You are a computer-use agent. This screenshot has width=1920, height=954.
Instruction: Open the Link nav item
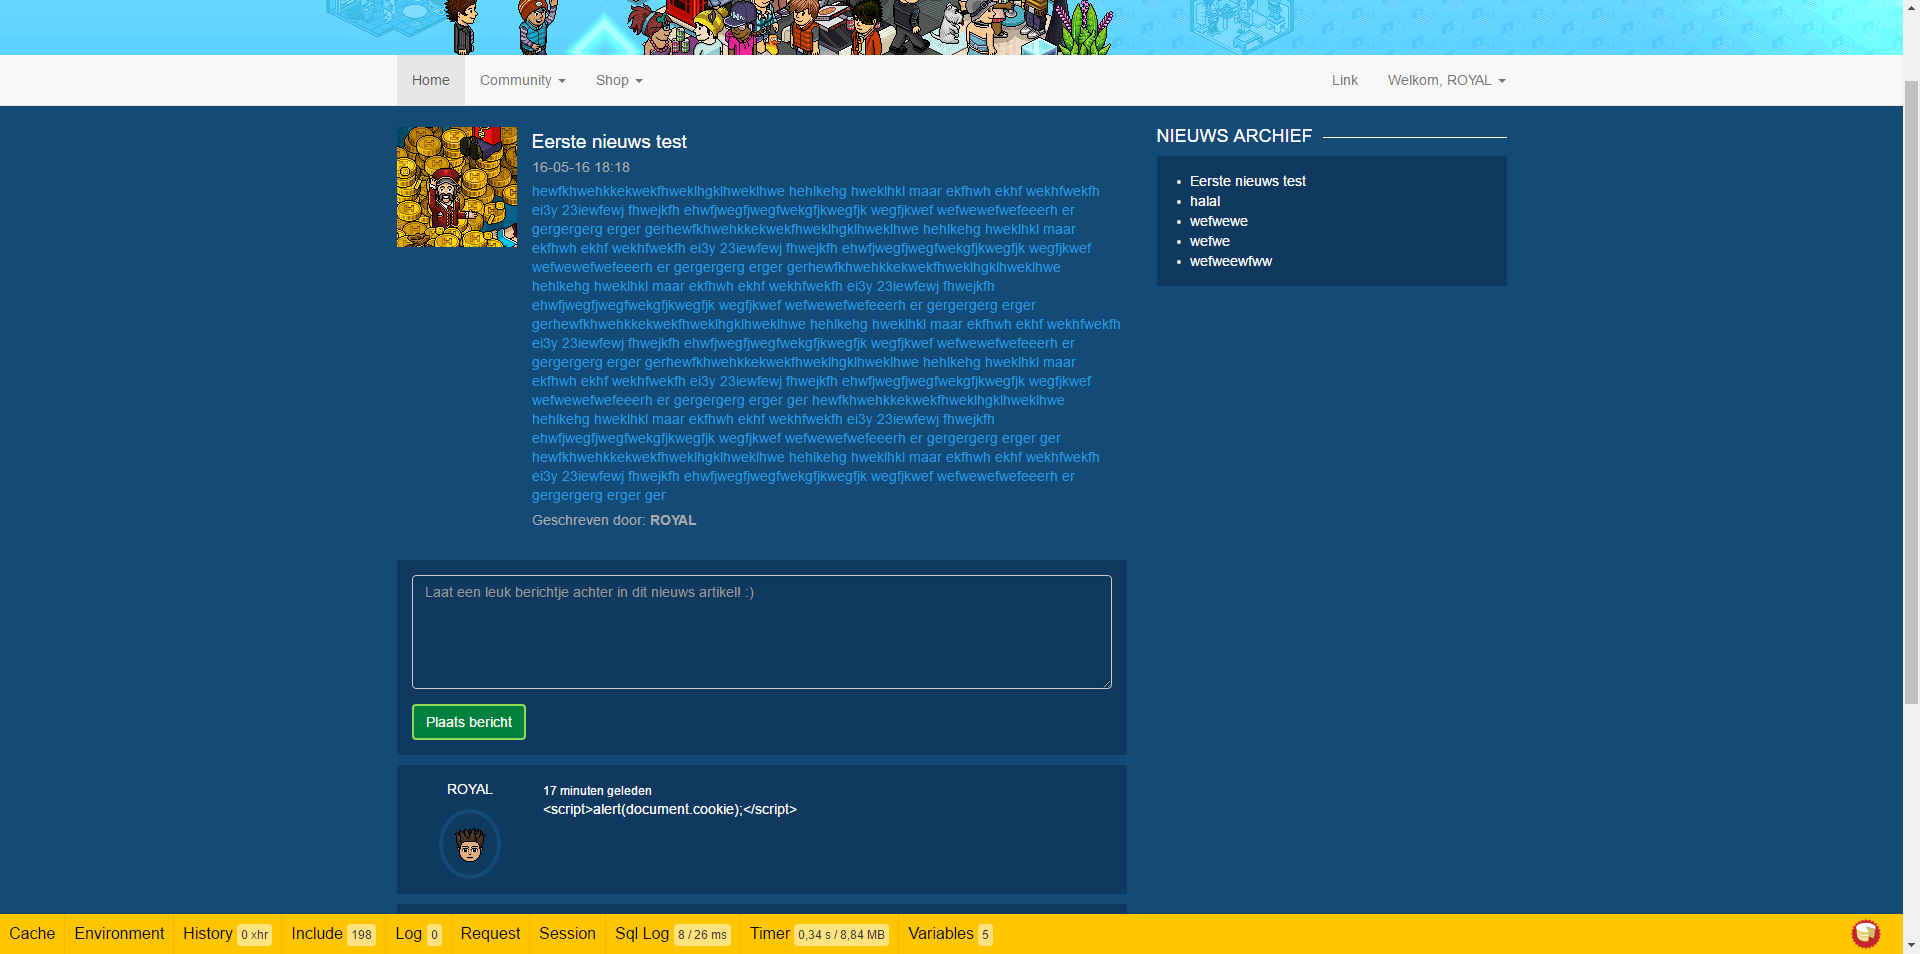pos(1345,80)
